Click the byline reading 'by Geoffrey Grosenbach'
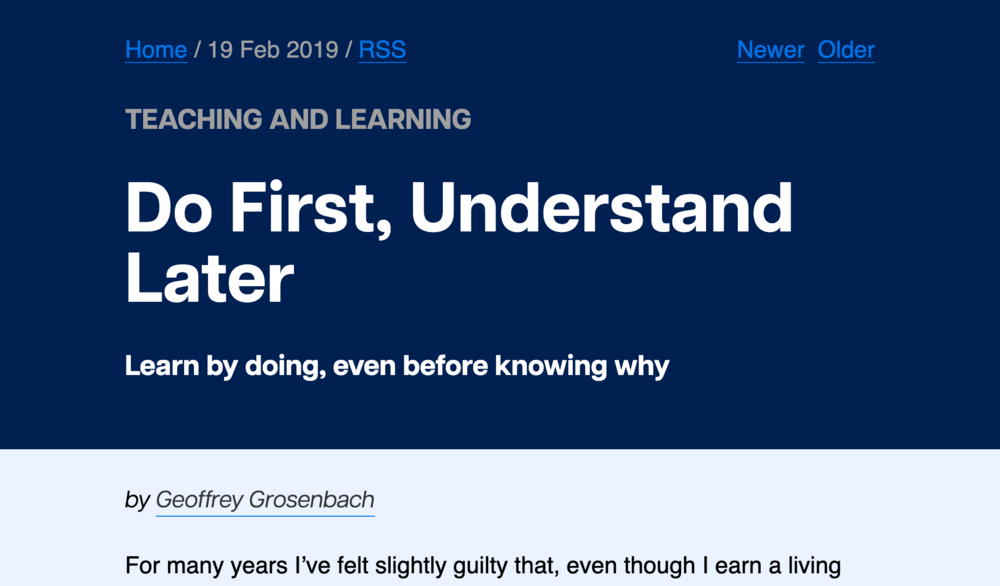 tap(250, 499)
